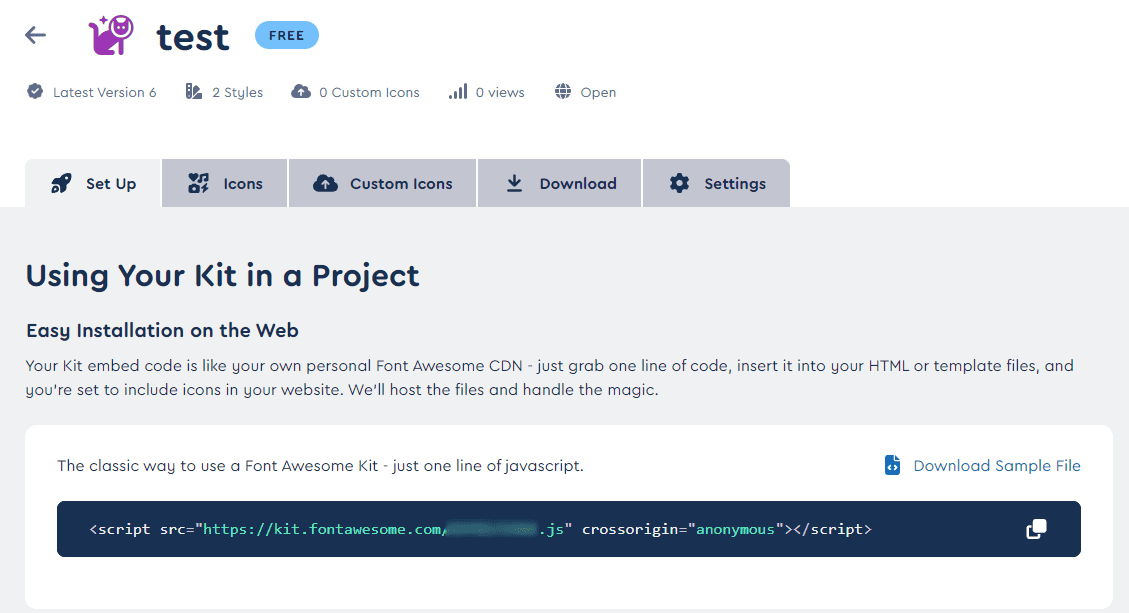Click the purple cat kit logo

pyautogui.click(x=111, y=35)
